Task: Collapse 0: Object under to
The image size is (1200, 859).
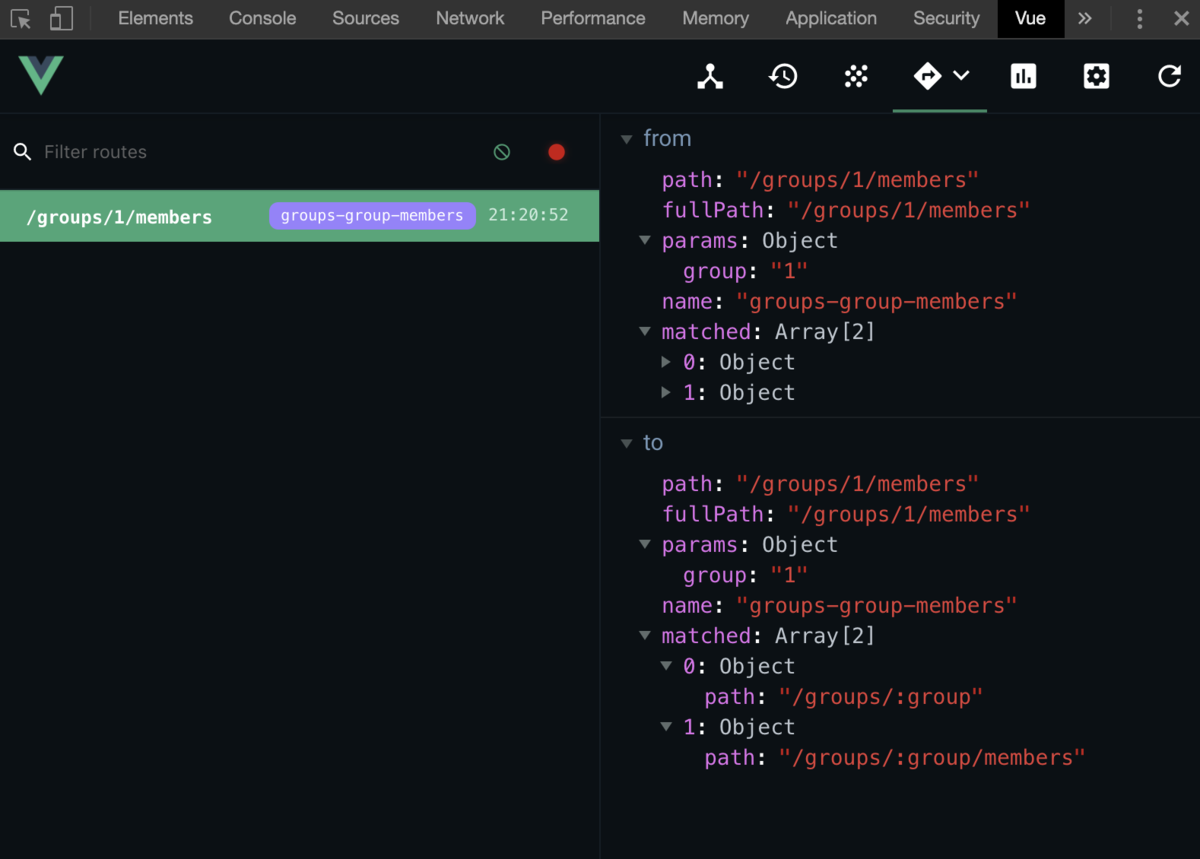Action: pos(667,666)
